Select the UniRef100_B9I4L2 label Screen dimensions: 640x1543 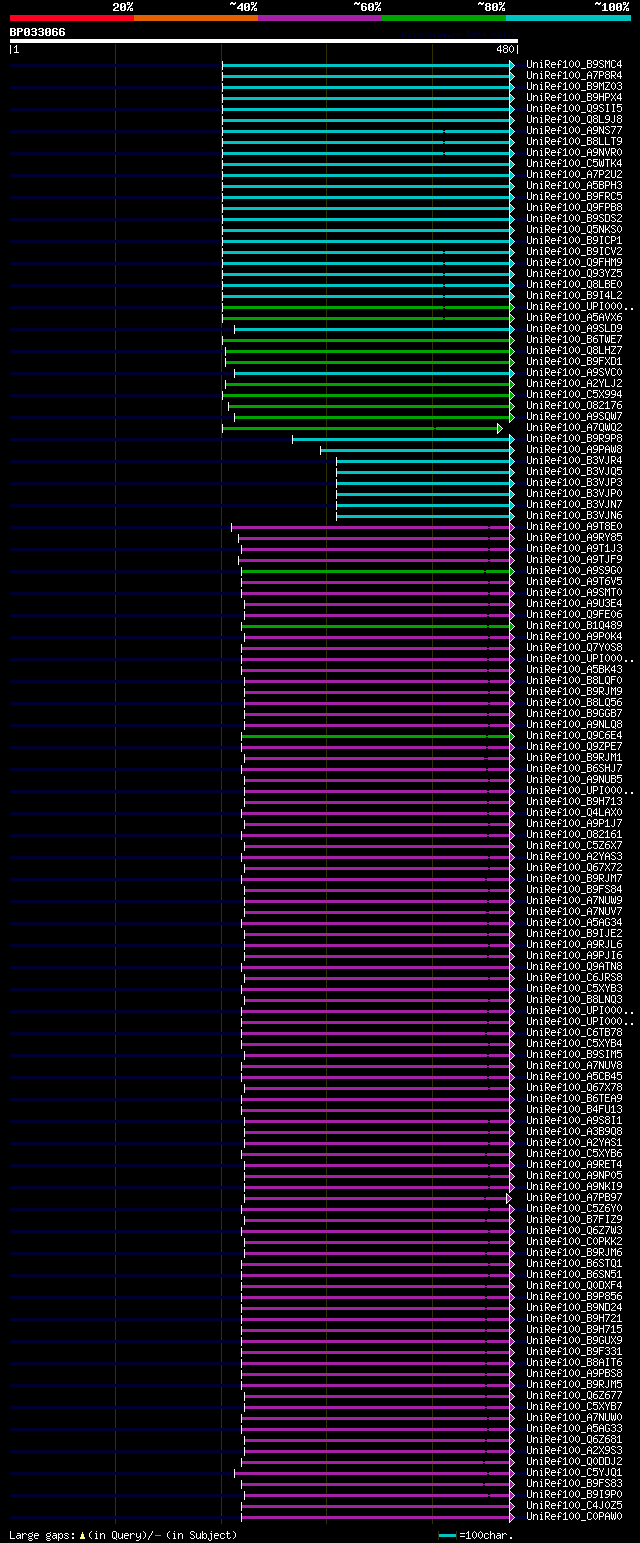click(574, 296)
